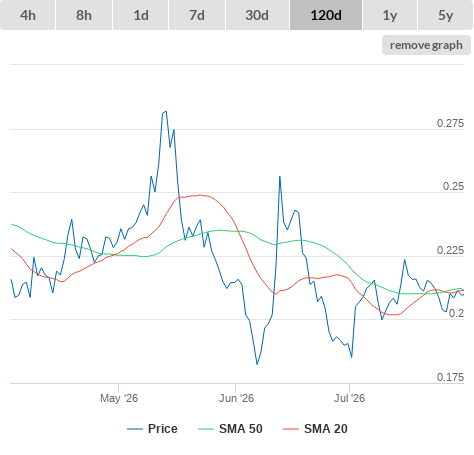Viewport: 474px width, 455px height.
Task: Click the 0.2 y-axis label
Action: tap(456, 313)
